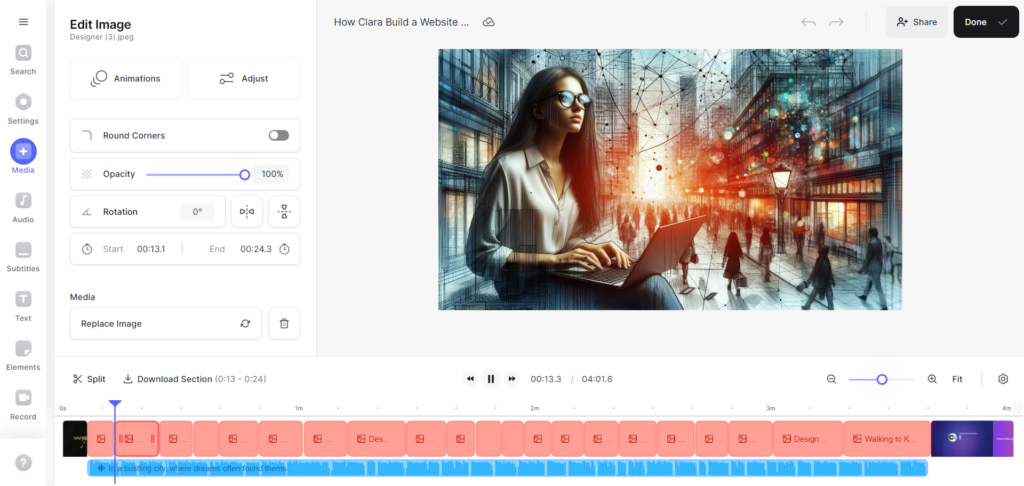This screenshot has width=1024, height=486.
Task: Toggle the Round Corners switch
Action: [279, 135]
